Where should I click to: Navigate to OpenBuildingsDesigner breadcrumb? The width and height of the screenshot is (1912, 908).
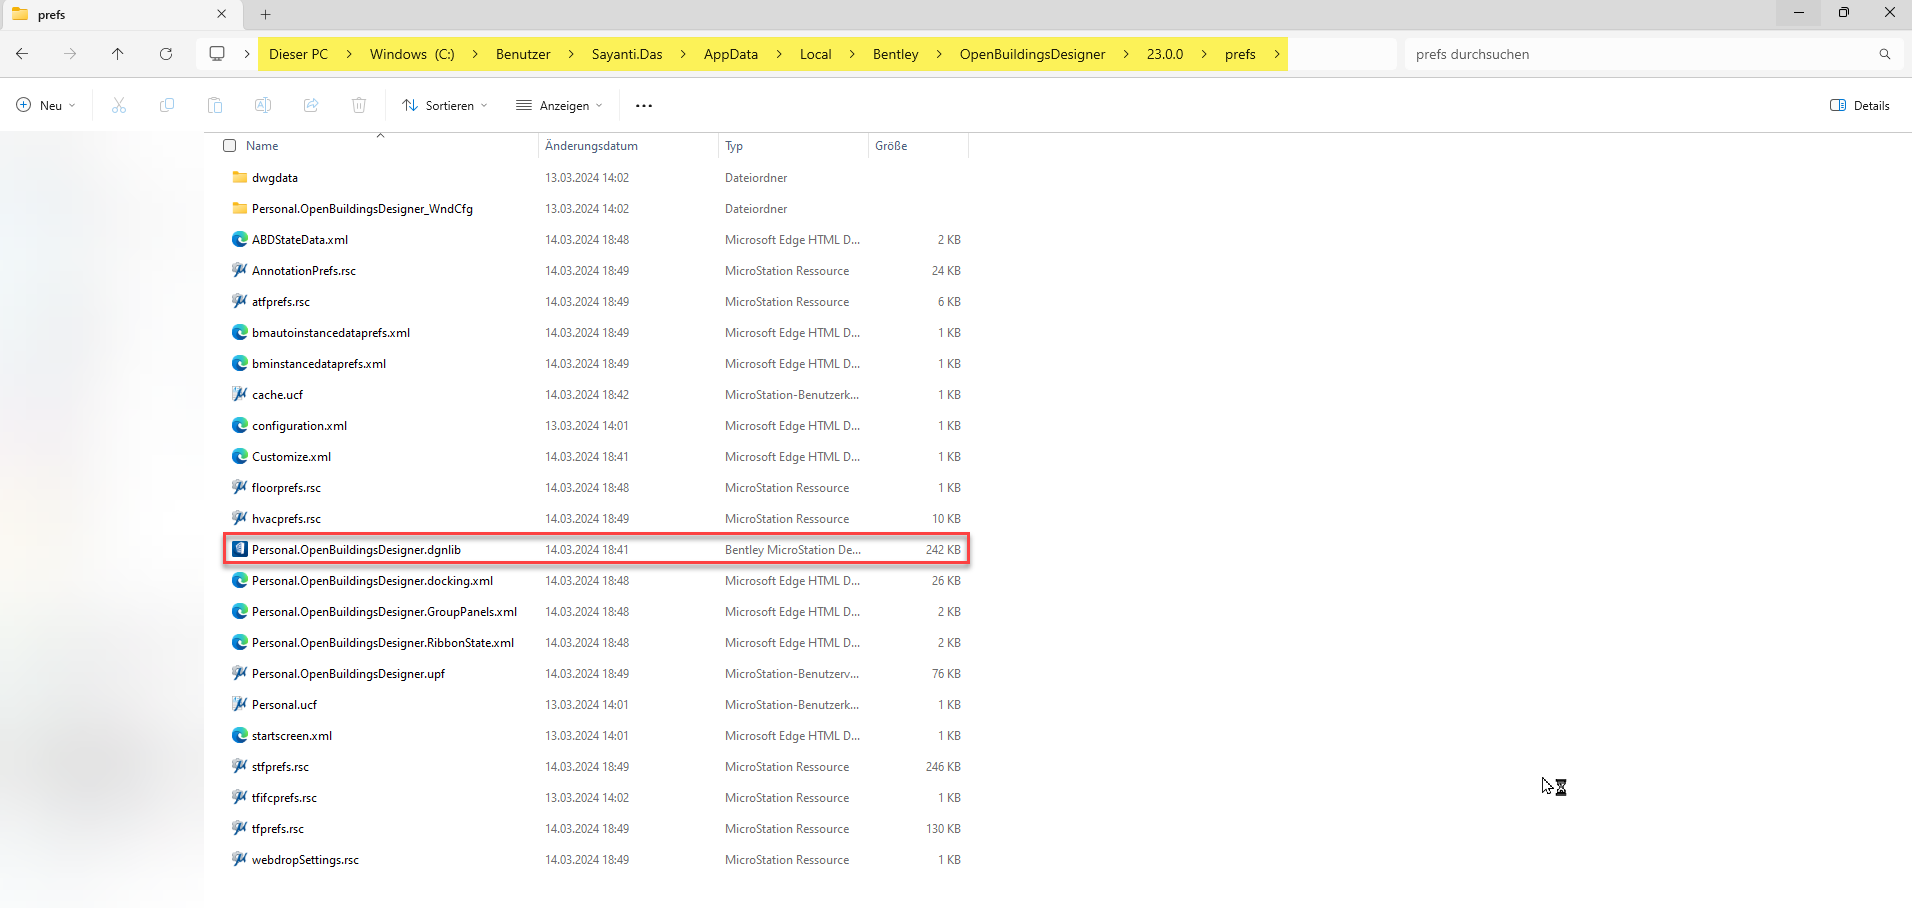pyautogui.click(x=1033, y=54)
